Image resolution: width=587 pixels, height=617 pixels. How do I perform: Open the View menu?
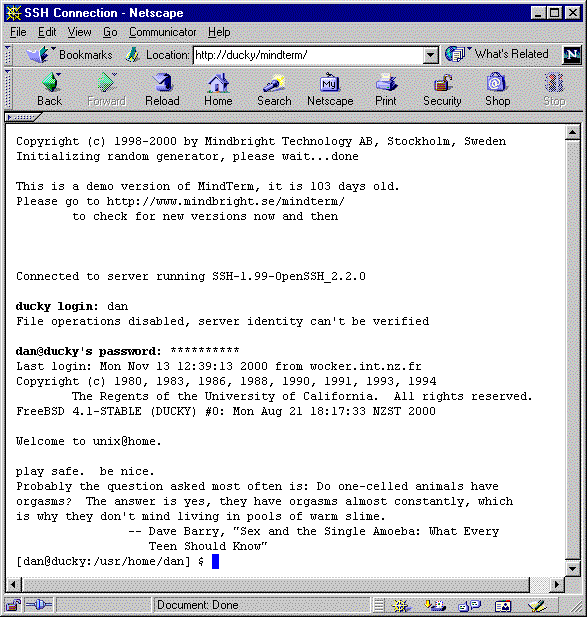click(x=79, y=32)
